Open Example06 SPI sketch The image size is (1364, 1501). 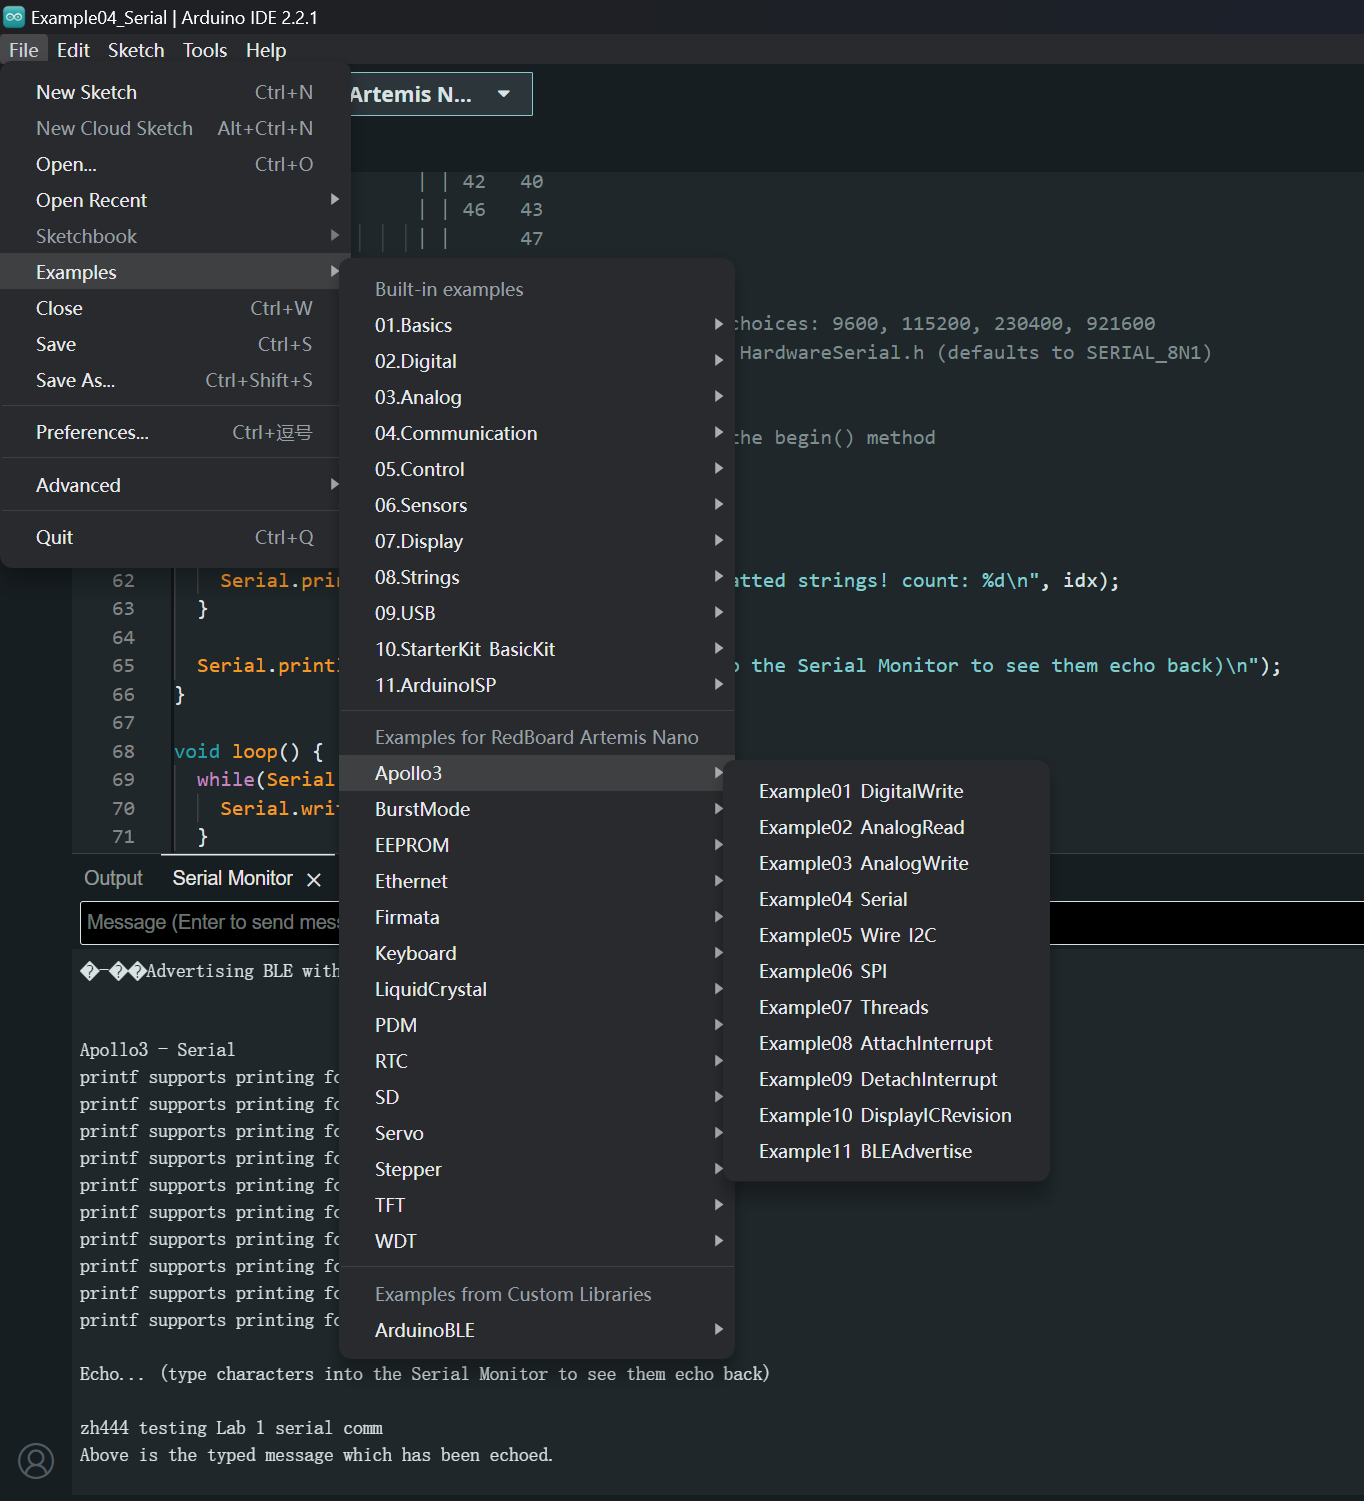click(x=886, y=971)
